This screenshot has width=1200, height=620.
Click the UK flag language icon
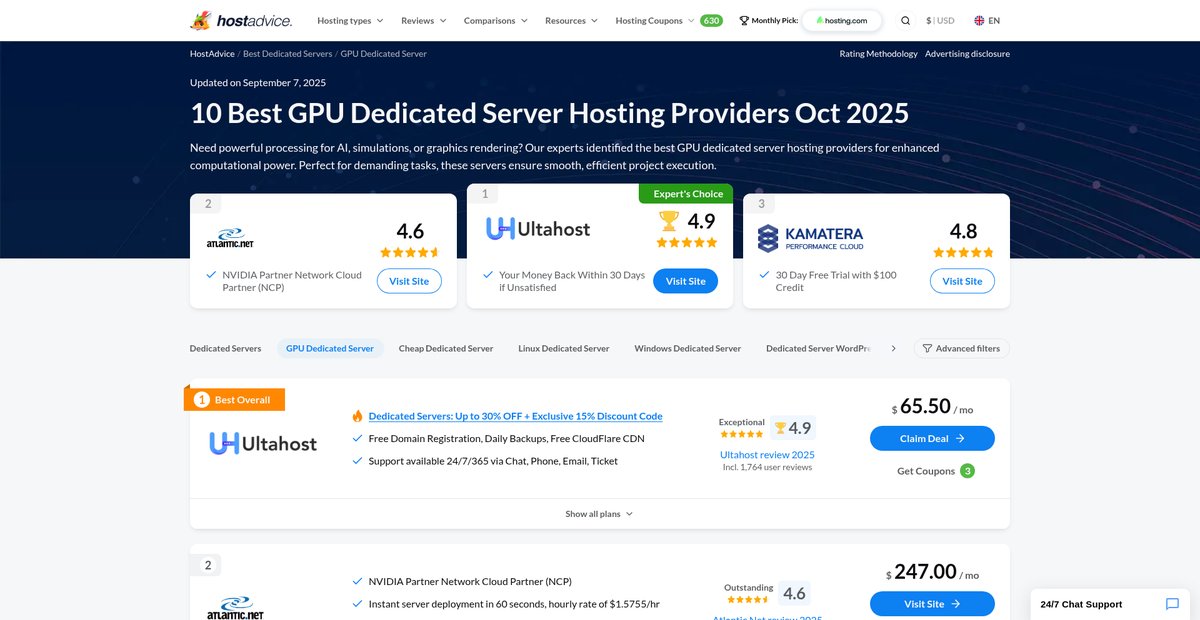click(978, 20)
